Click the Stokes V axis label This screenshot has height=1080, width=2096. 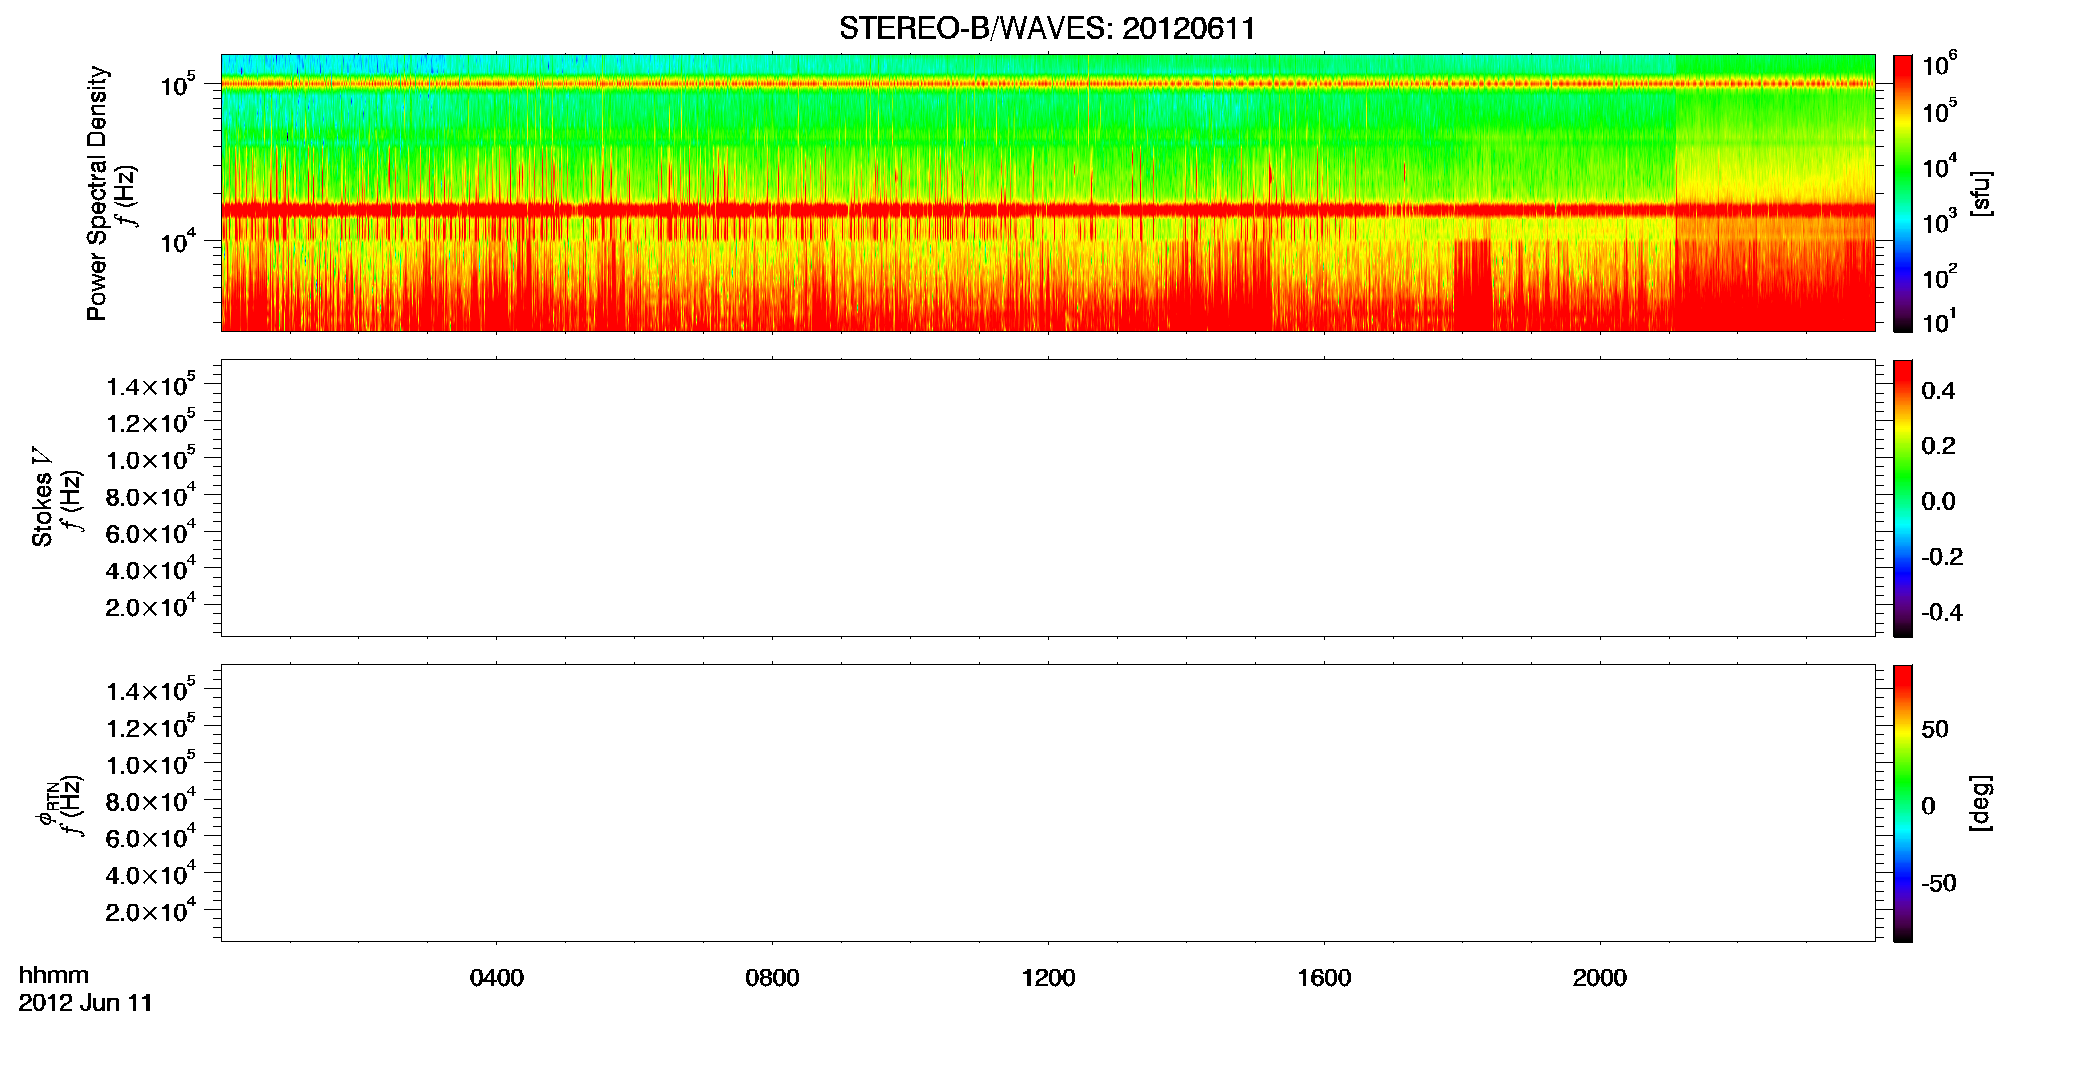point(43,498)
